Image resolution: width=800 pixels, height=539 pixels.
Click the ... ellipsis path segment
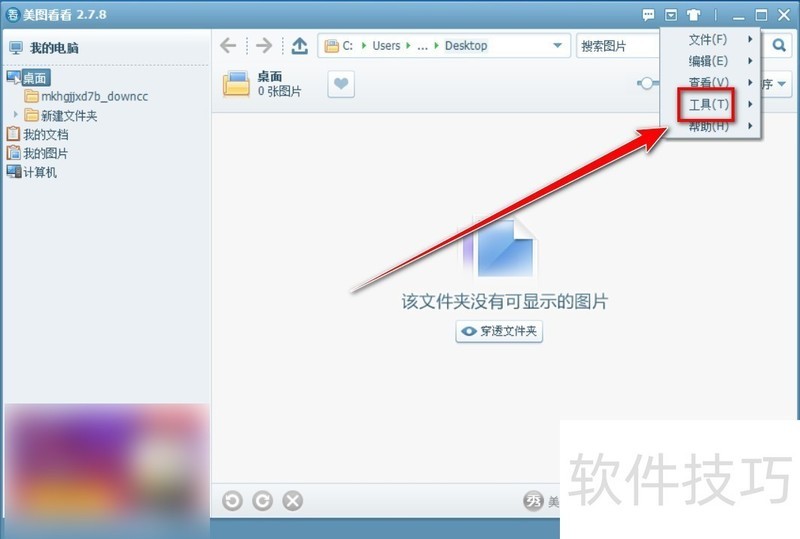(422, 46)
